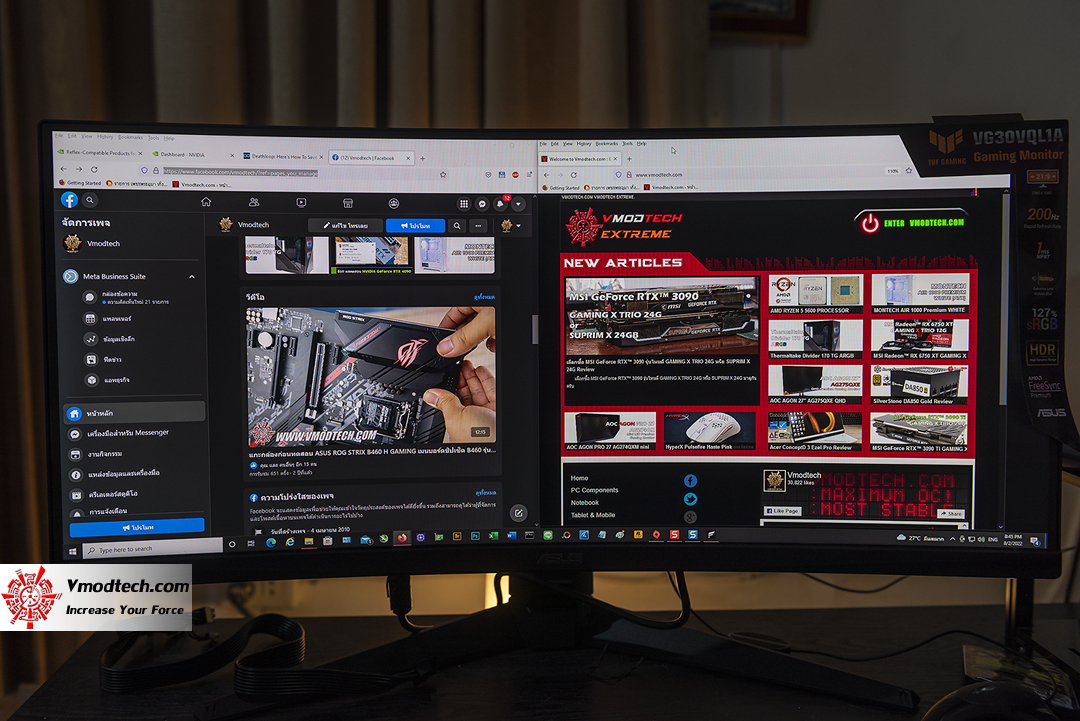Screen dimensions: 1080x721
Task: Open the History menu in the Facebook window
Action: [x=105, y=136]
